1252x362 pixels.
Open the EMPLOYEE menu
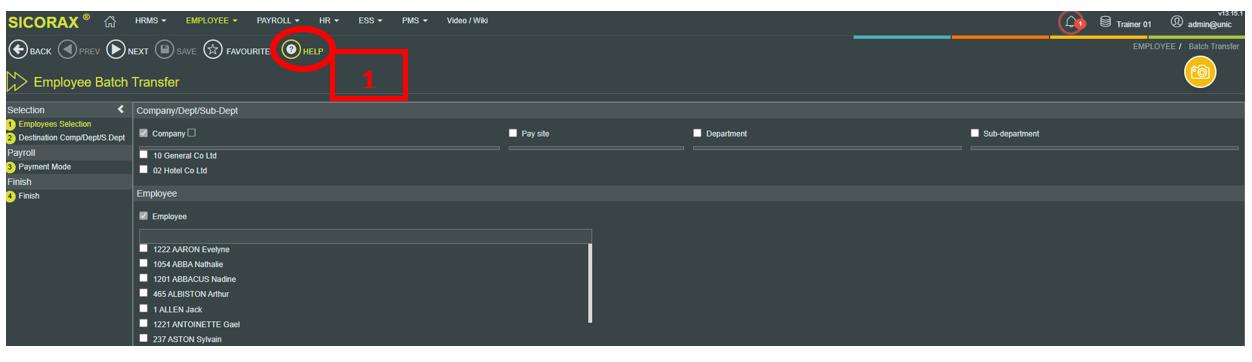(212, 20)
